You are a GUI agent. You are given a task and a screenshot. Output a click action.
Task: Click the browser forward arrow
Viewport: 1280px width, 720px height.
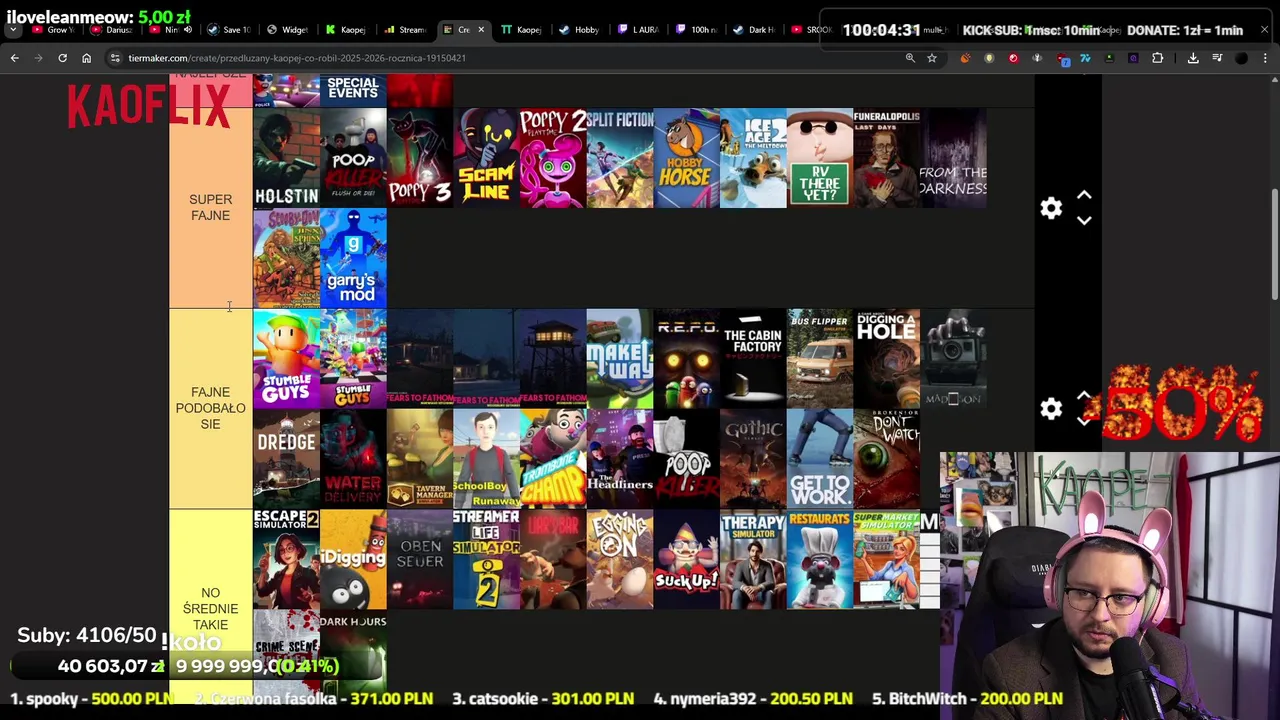tap(38, 58)
